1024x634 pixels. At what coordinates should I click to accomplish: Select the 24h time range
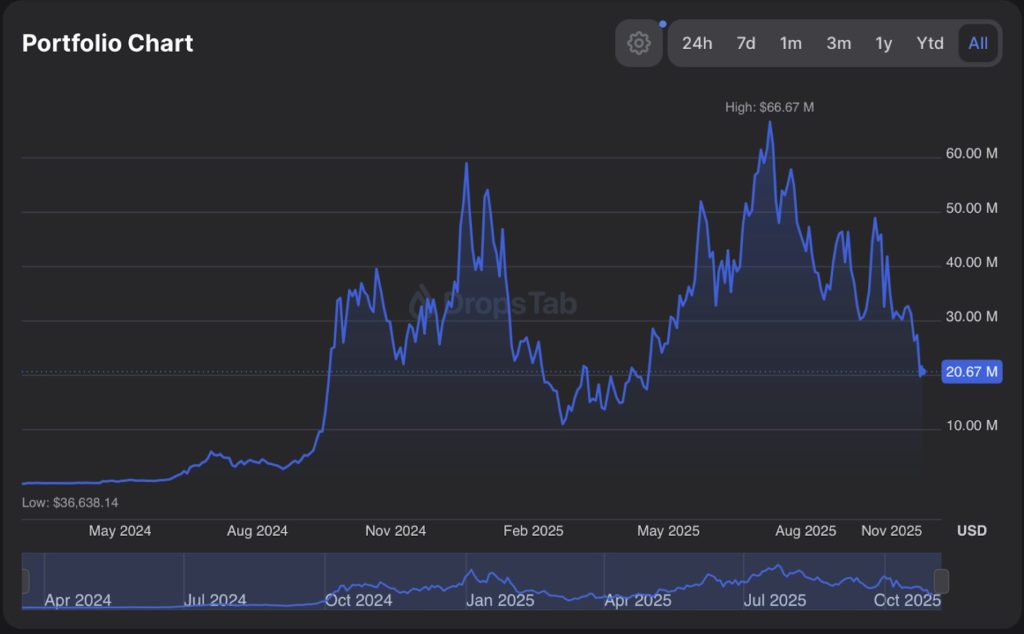click(697, 43)
